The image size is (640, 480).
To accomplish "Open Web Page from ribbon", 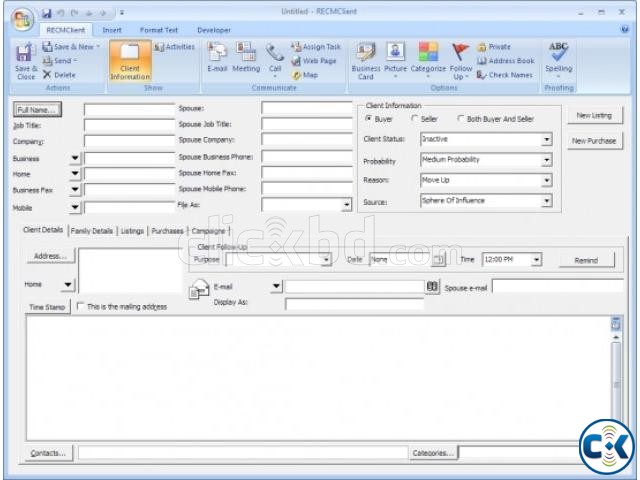I will click(313, 61).
